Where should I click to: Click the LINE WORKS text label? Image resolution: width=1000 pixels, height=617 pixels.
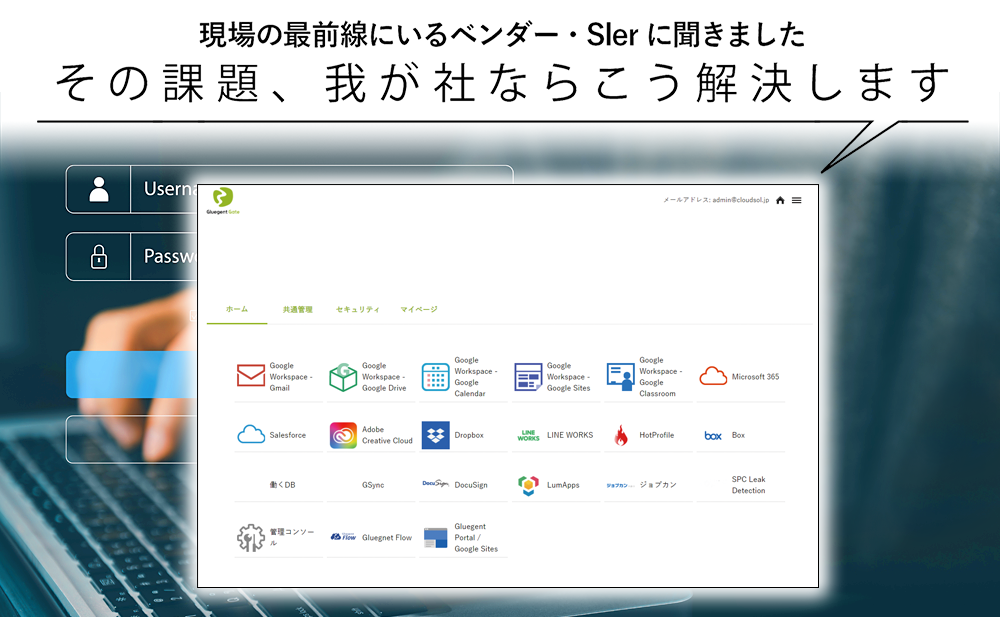point(570,435)
